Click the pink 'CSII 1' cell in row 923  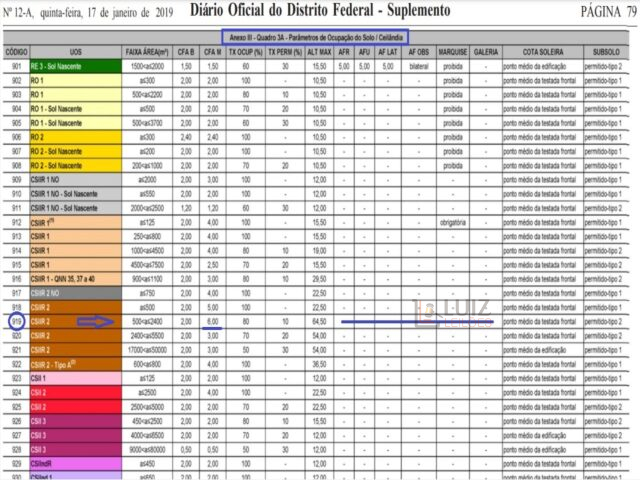[x=76, y=378]
